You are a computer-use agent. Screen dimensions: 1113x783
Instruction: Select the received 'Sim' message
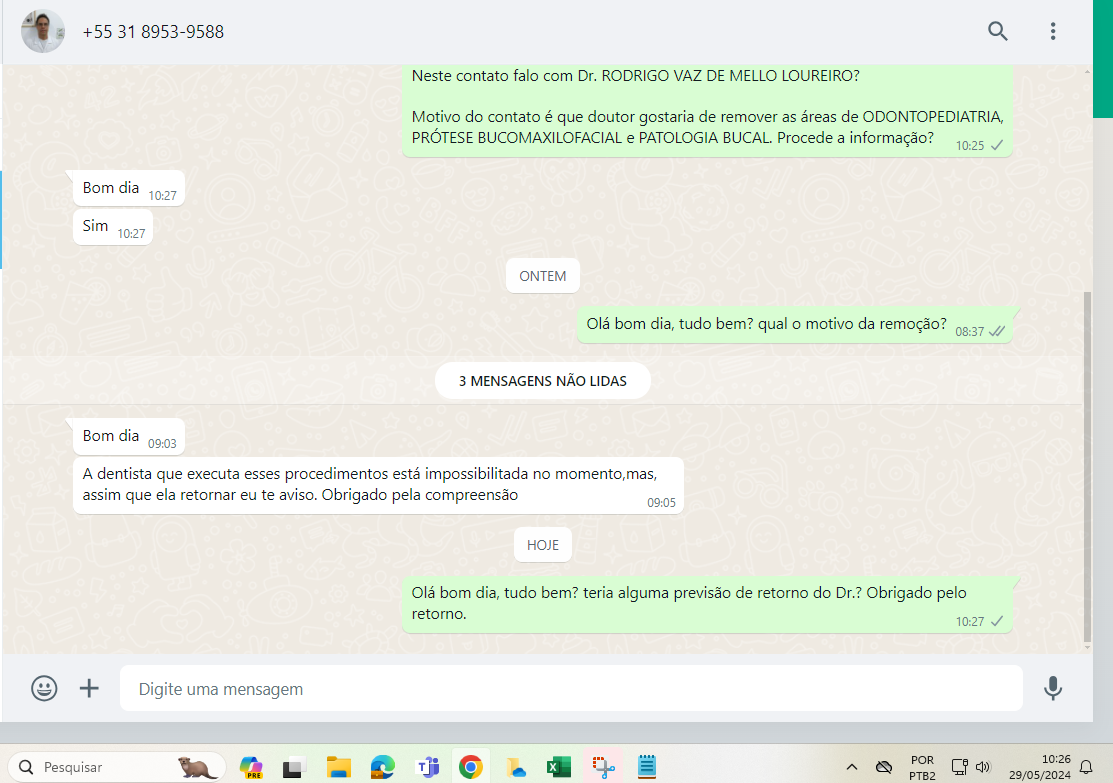[113, 227]
